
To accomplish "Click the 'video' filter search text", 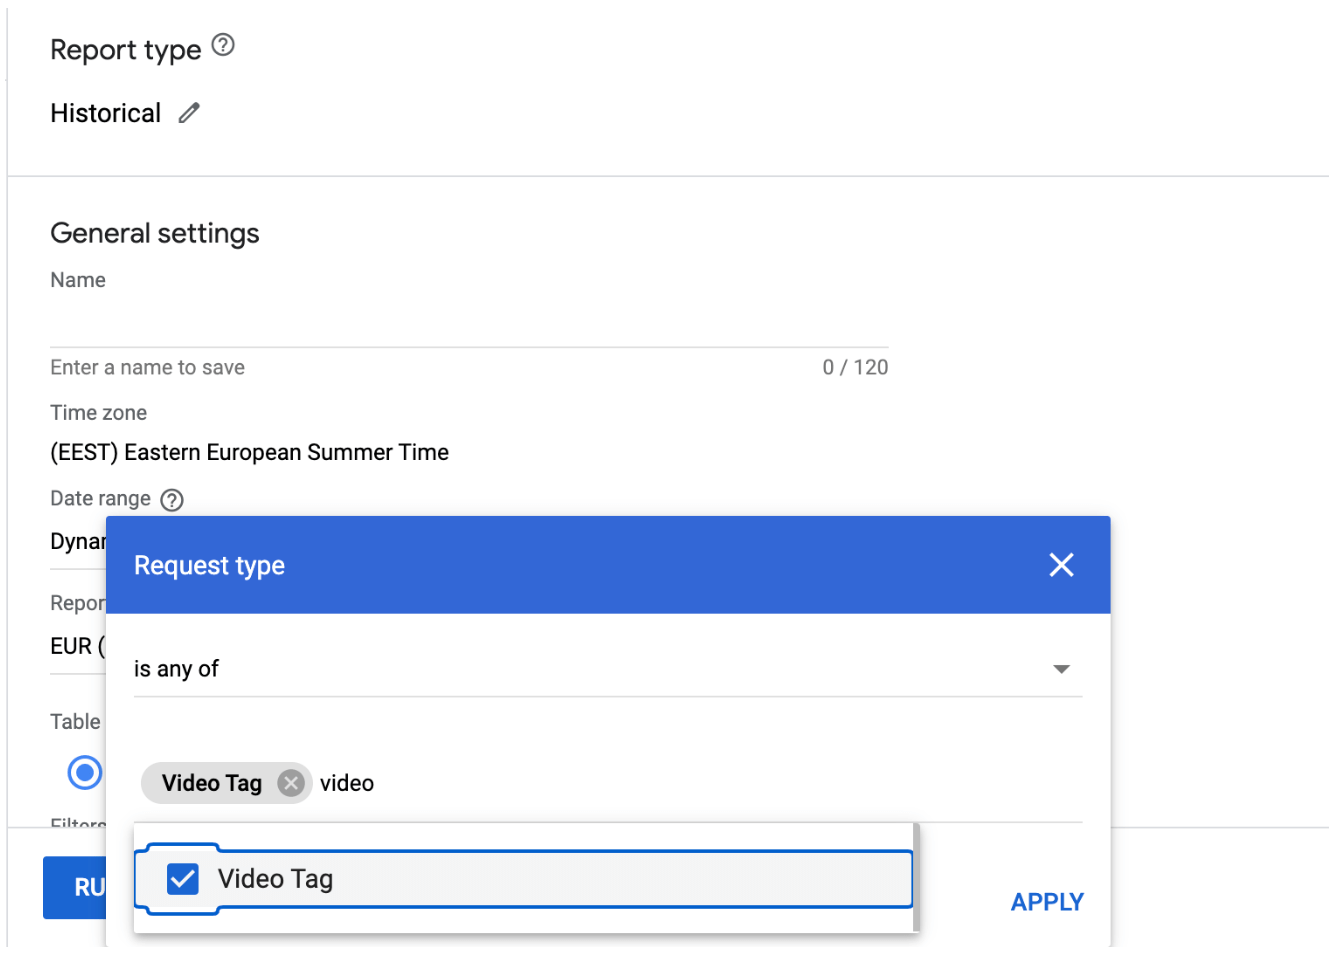I will pyautogui.click(x=347, y=783).
